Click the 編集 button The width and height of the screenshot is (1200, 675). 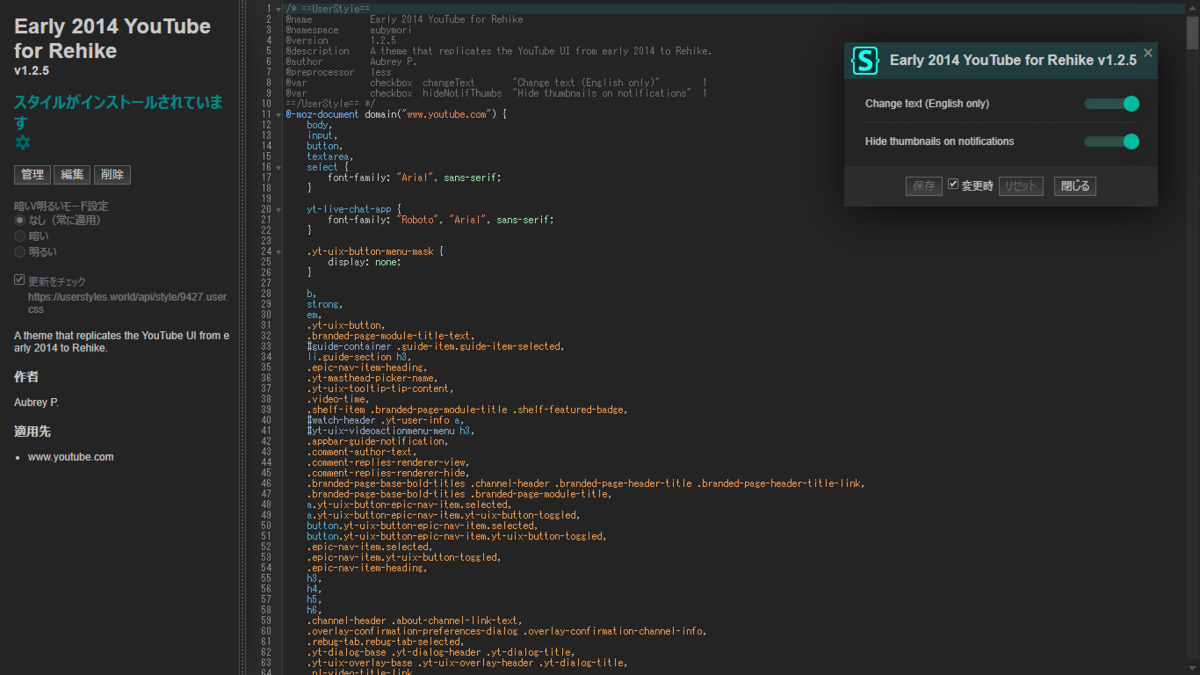[x=72, y=175]
